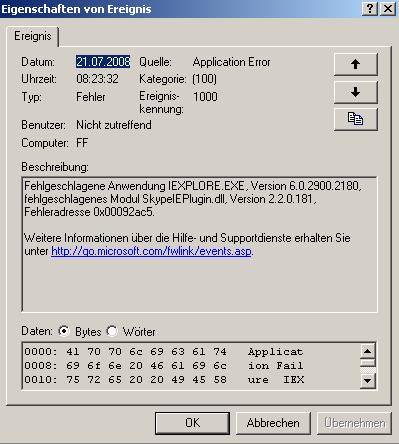Click description line mentioning IEXPLORE.EXE

[x=193, y=186]
